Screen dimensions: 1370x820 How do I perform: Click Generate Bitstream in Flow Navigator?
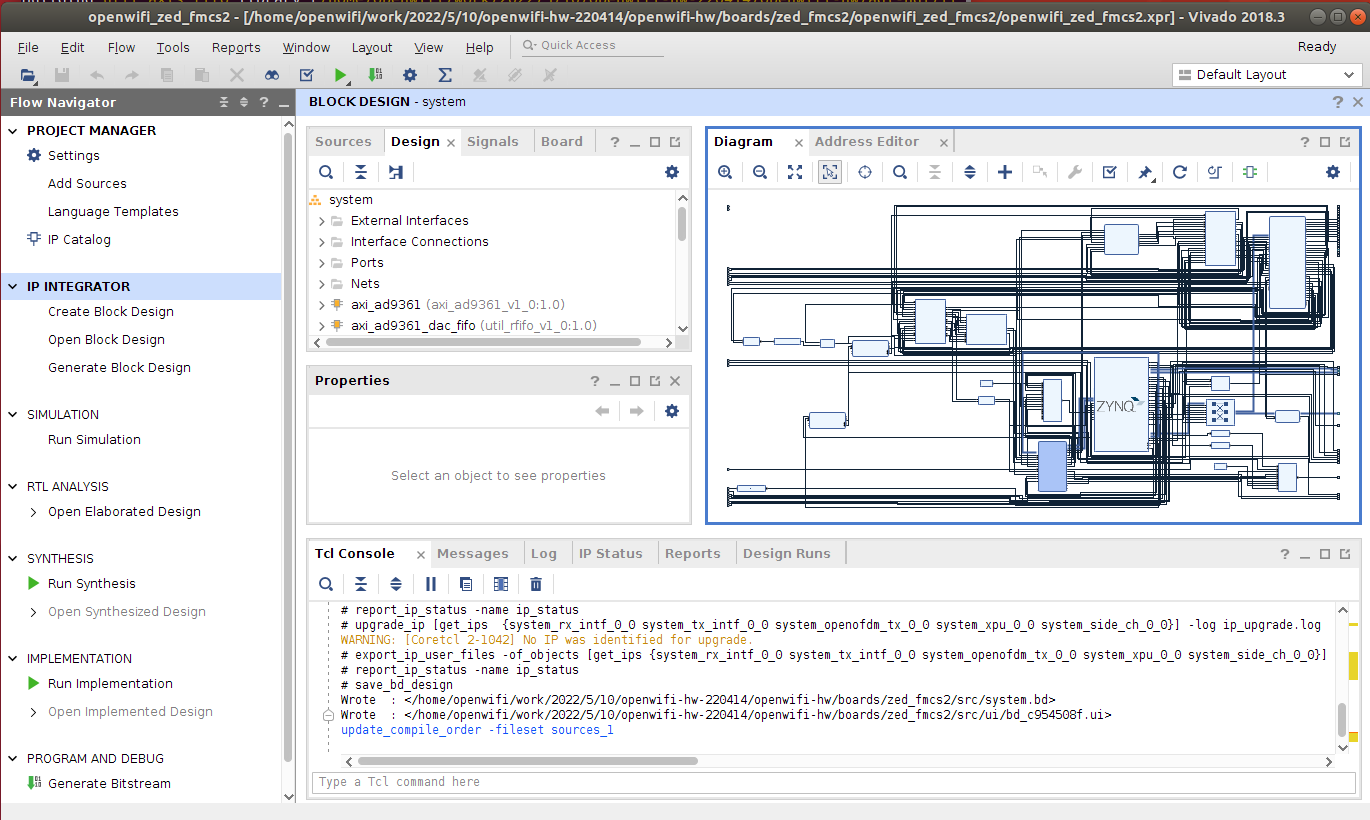pyautogui.click(x=109, y=784)
